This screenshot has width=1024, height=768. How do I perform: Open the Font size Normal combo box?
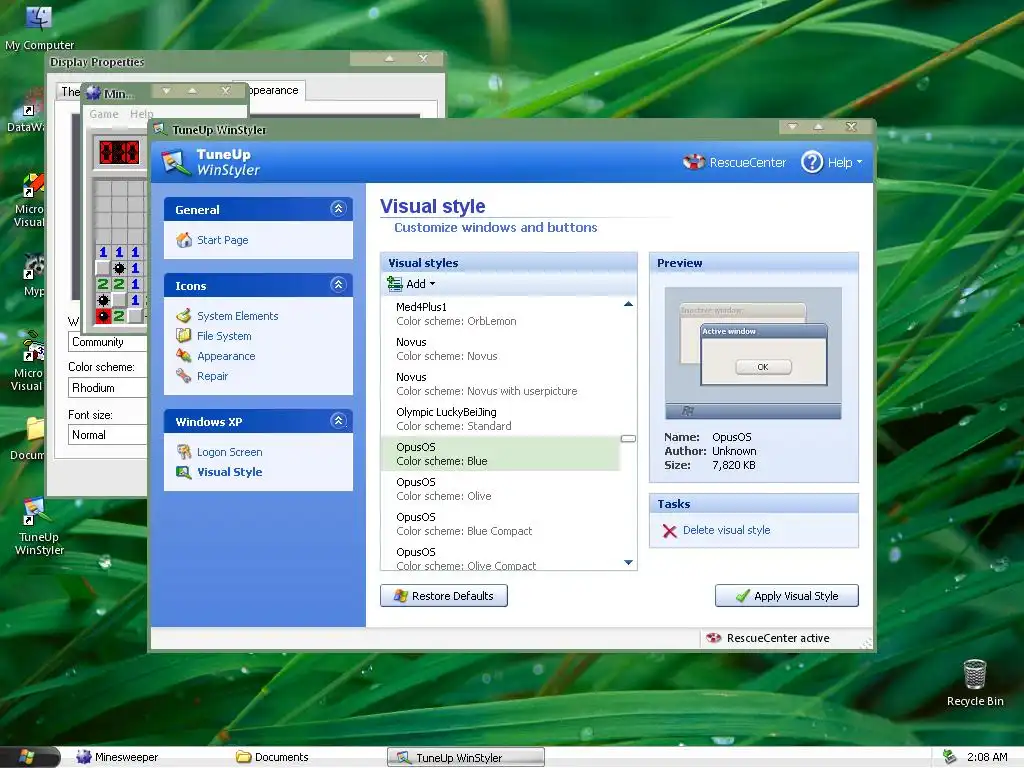[108, 435]
